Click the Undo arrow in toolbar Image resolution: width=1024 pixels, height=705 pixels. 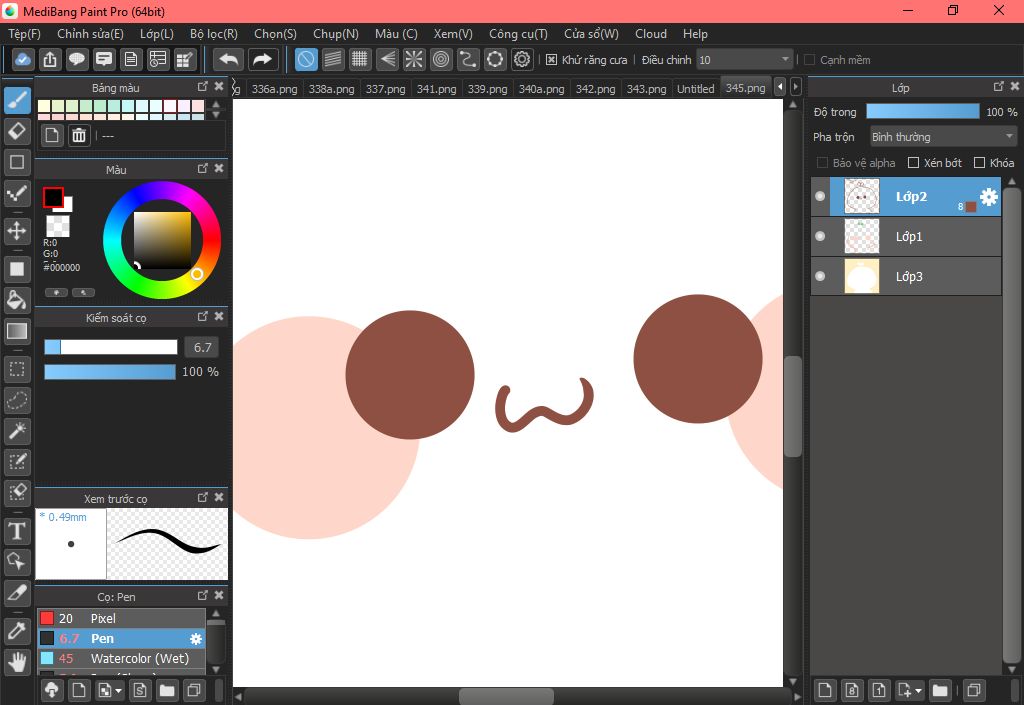229,59
